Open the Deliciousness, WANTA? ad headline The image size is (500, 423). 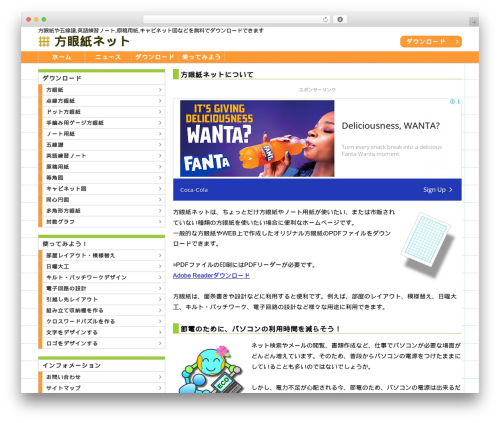(390, 126)
